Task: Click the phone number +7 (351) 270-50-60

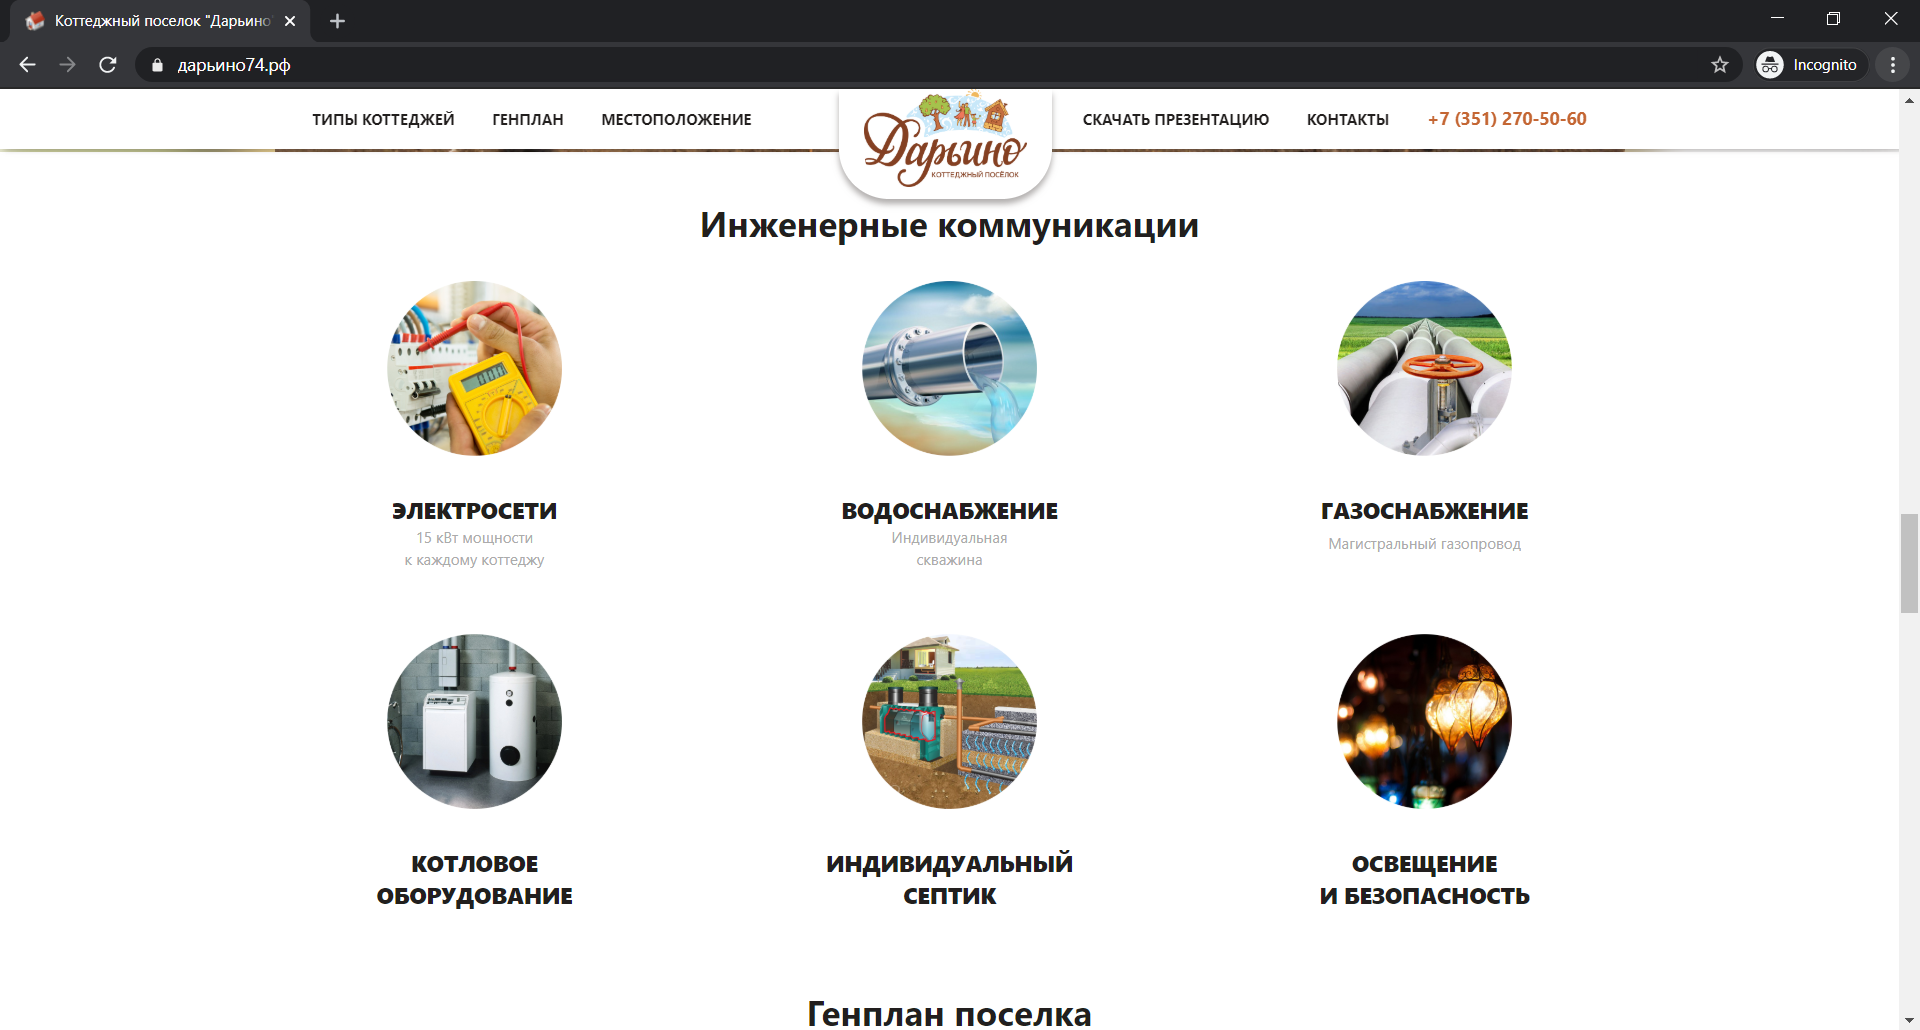Action: point(1506,119)
